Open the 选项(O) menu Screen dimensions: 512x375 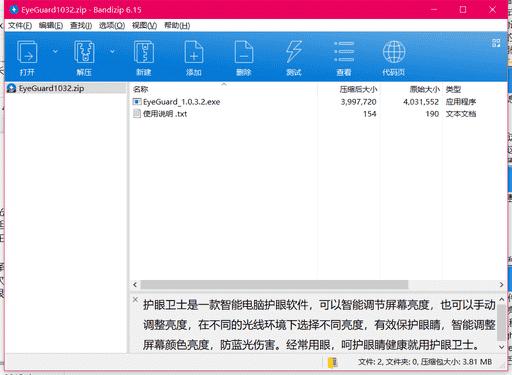[112, 26]
